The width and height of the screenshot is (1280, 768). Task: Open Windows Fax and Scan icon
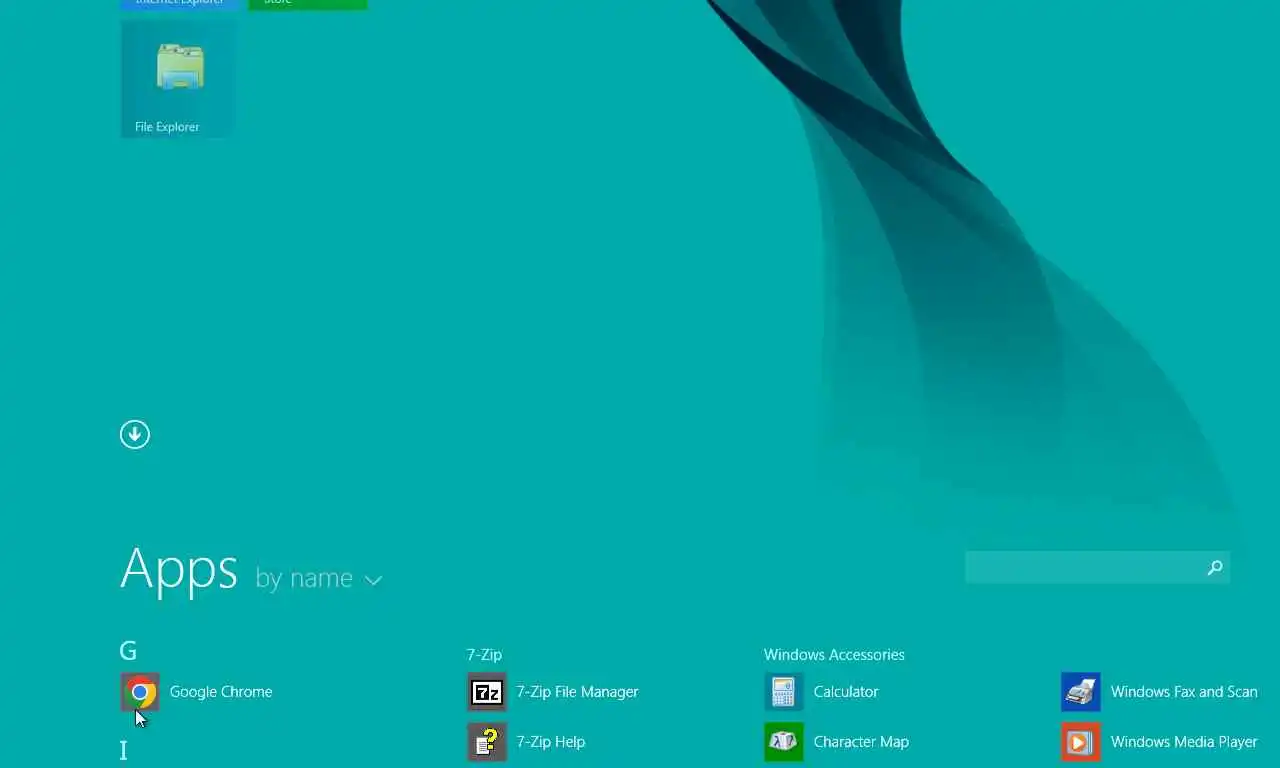pos(1081,692)
